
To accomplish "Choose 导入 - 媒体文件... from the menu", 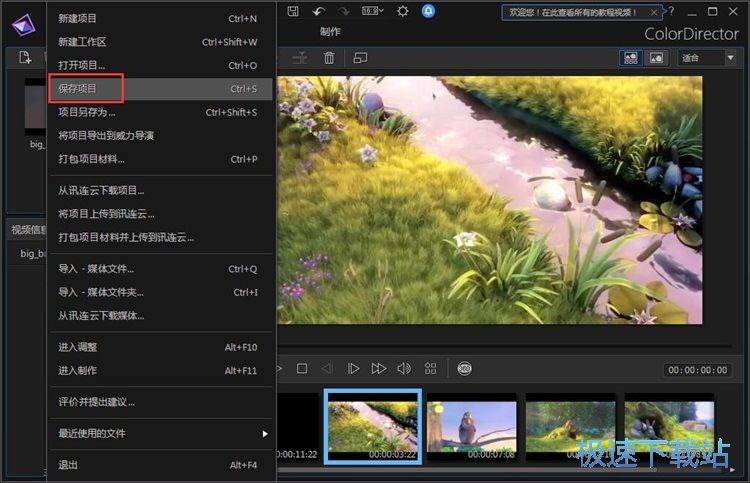I will tap(161, 269).
